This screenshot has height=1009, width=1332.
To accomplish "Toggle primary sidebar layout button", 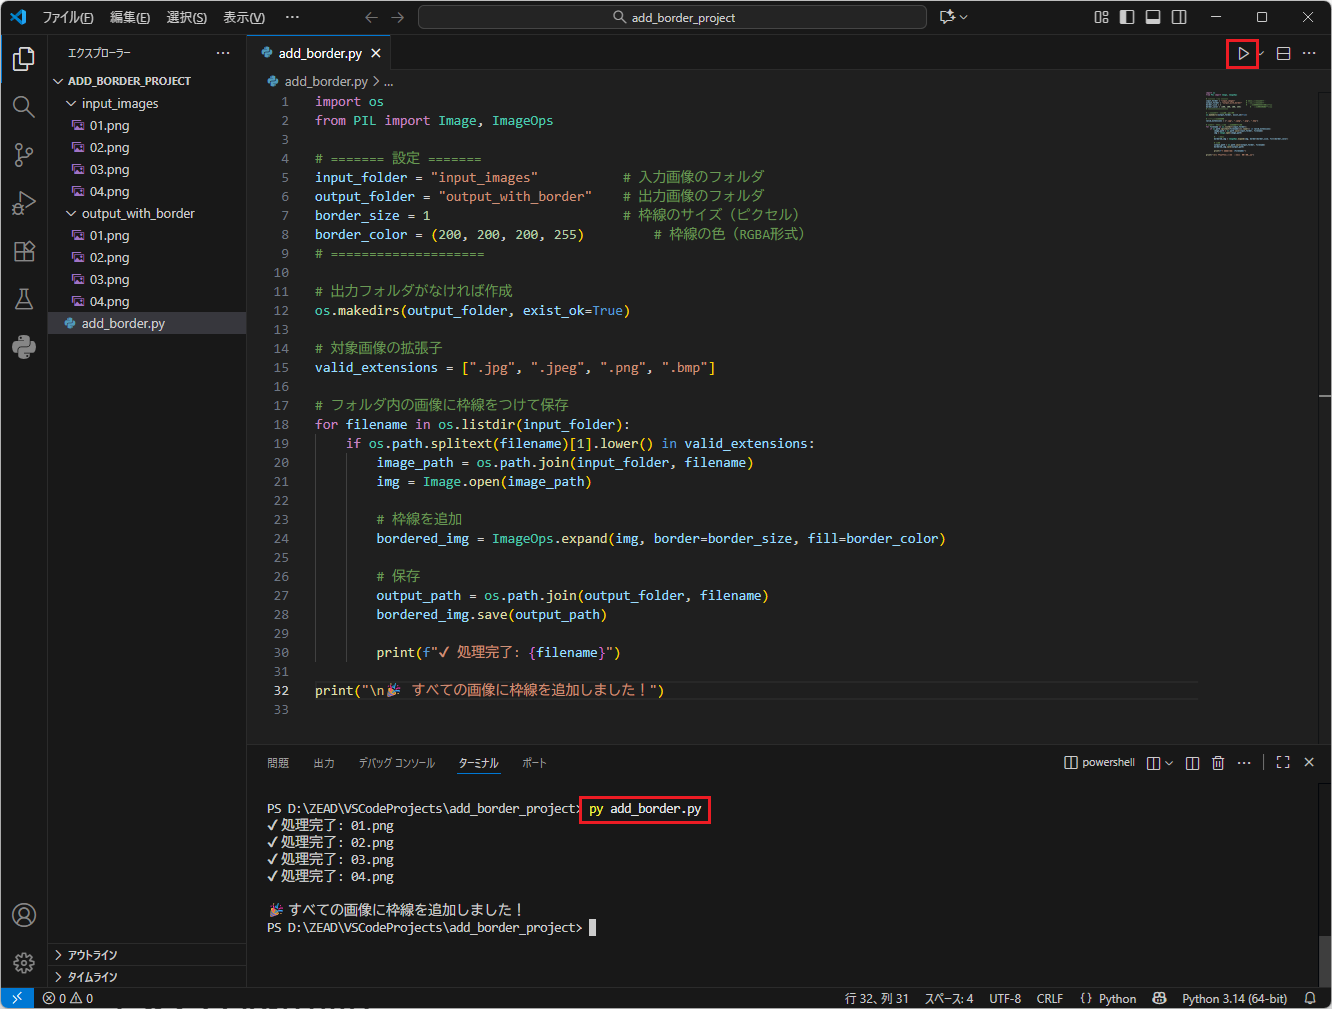I will (x=1127, y=17).
